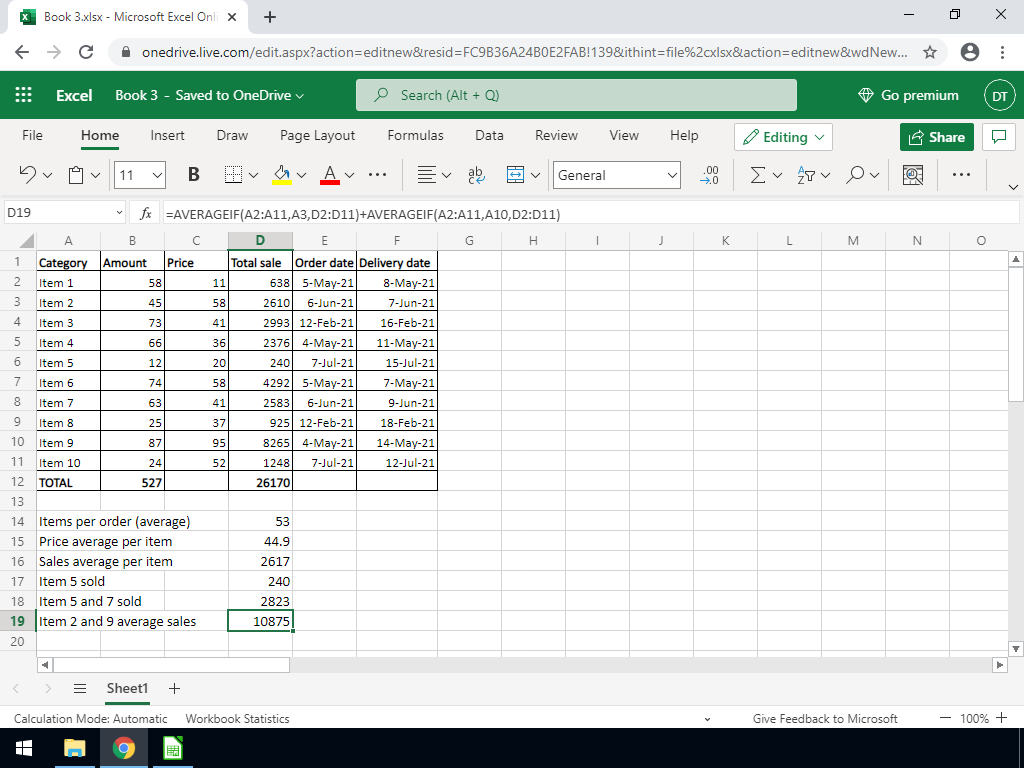Click the Paste clipboard icon
The image size is (1024, 768).
pos(77,175)
